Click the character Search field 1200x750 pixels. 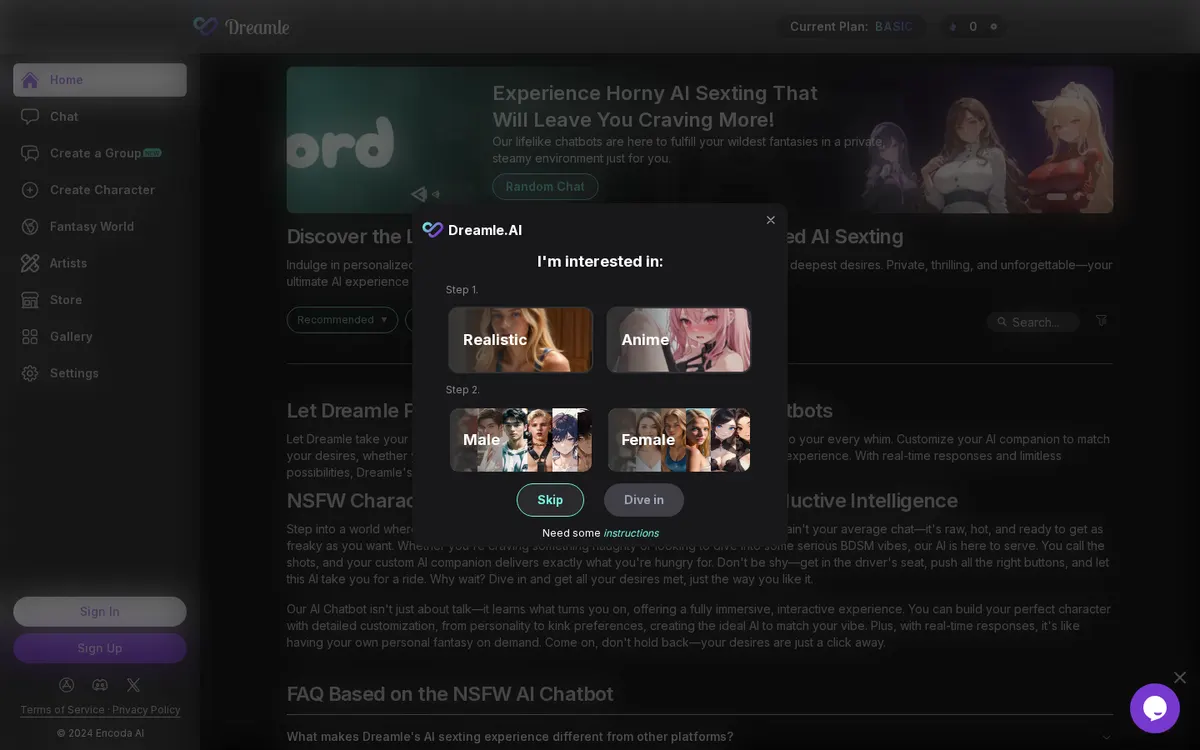click(1033, 321)
